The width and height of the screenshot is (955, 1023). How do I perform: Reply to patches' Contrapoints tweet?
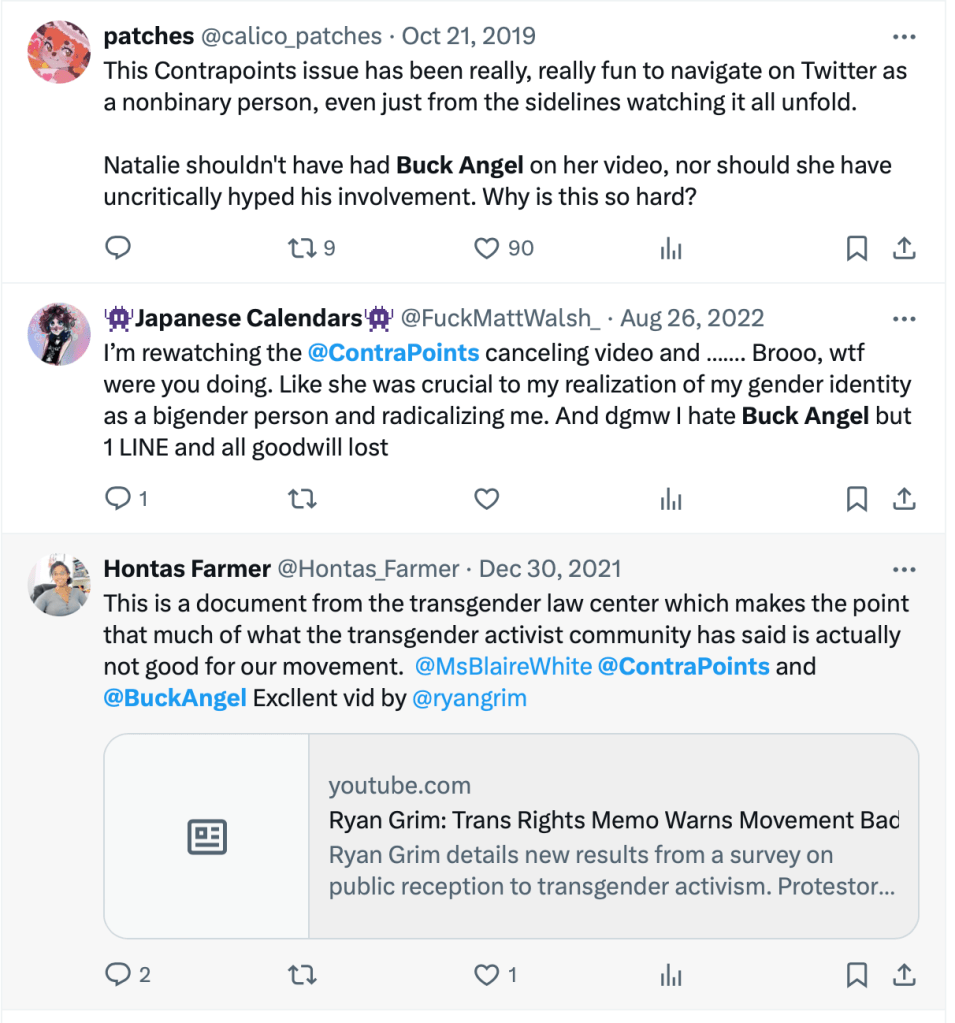pos(118,249)
